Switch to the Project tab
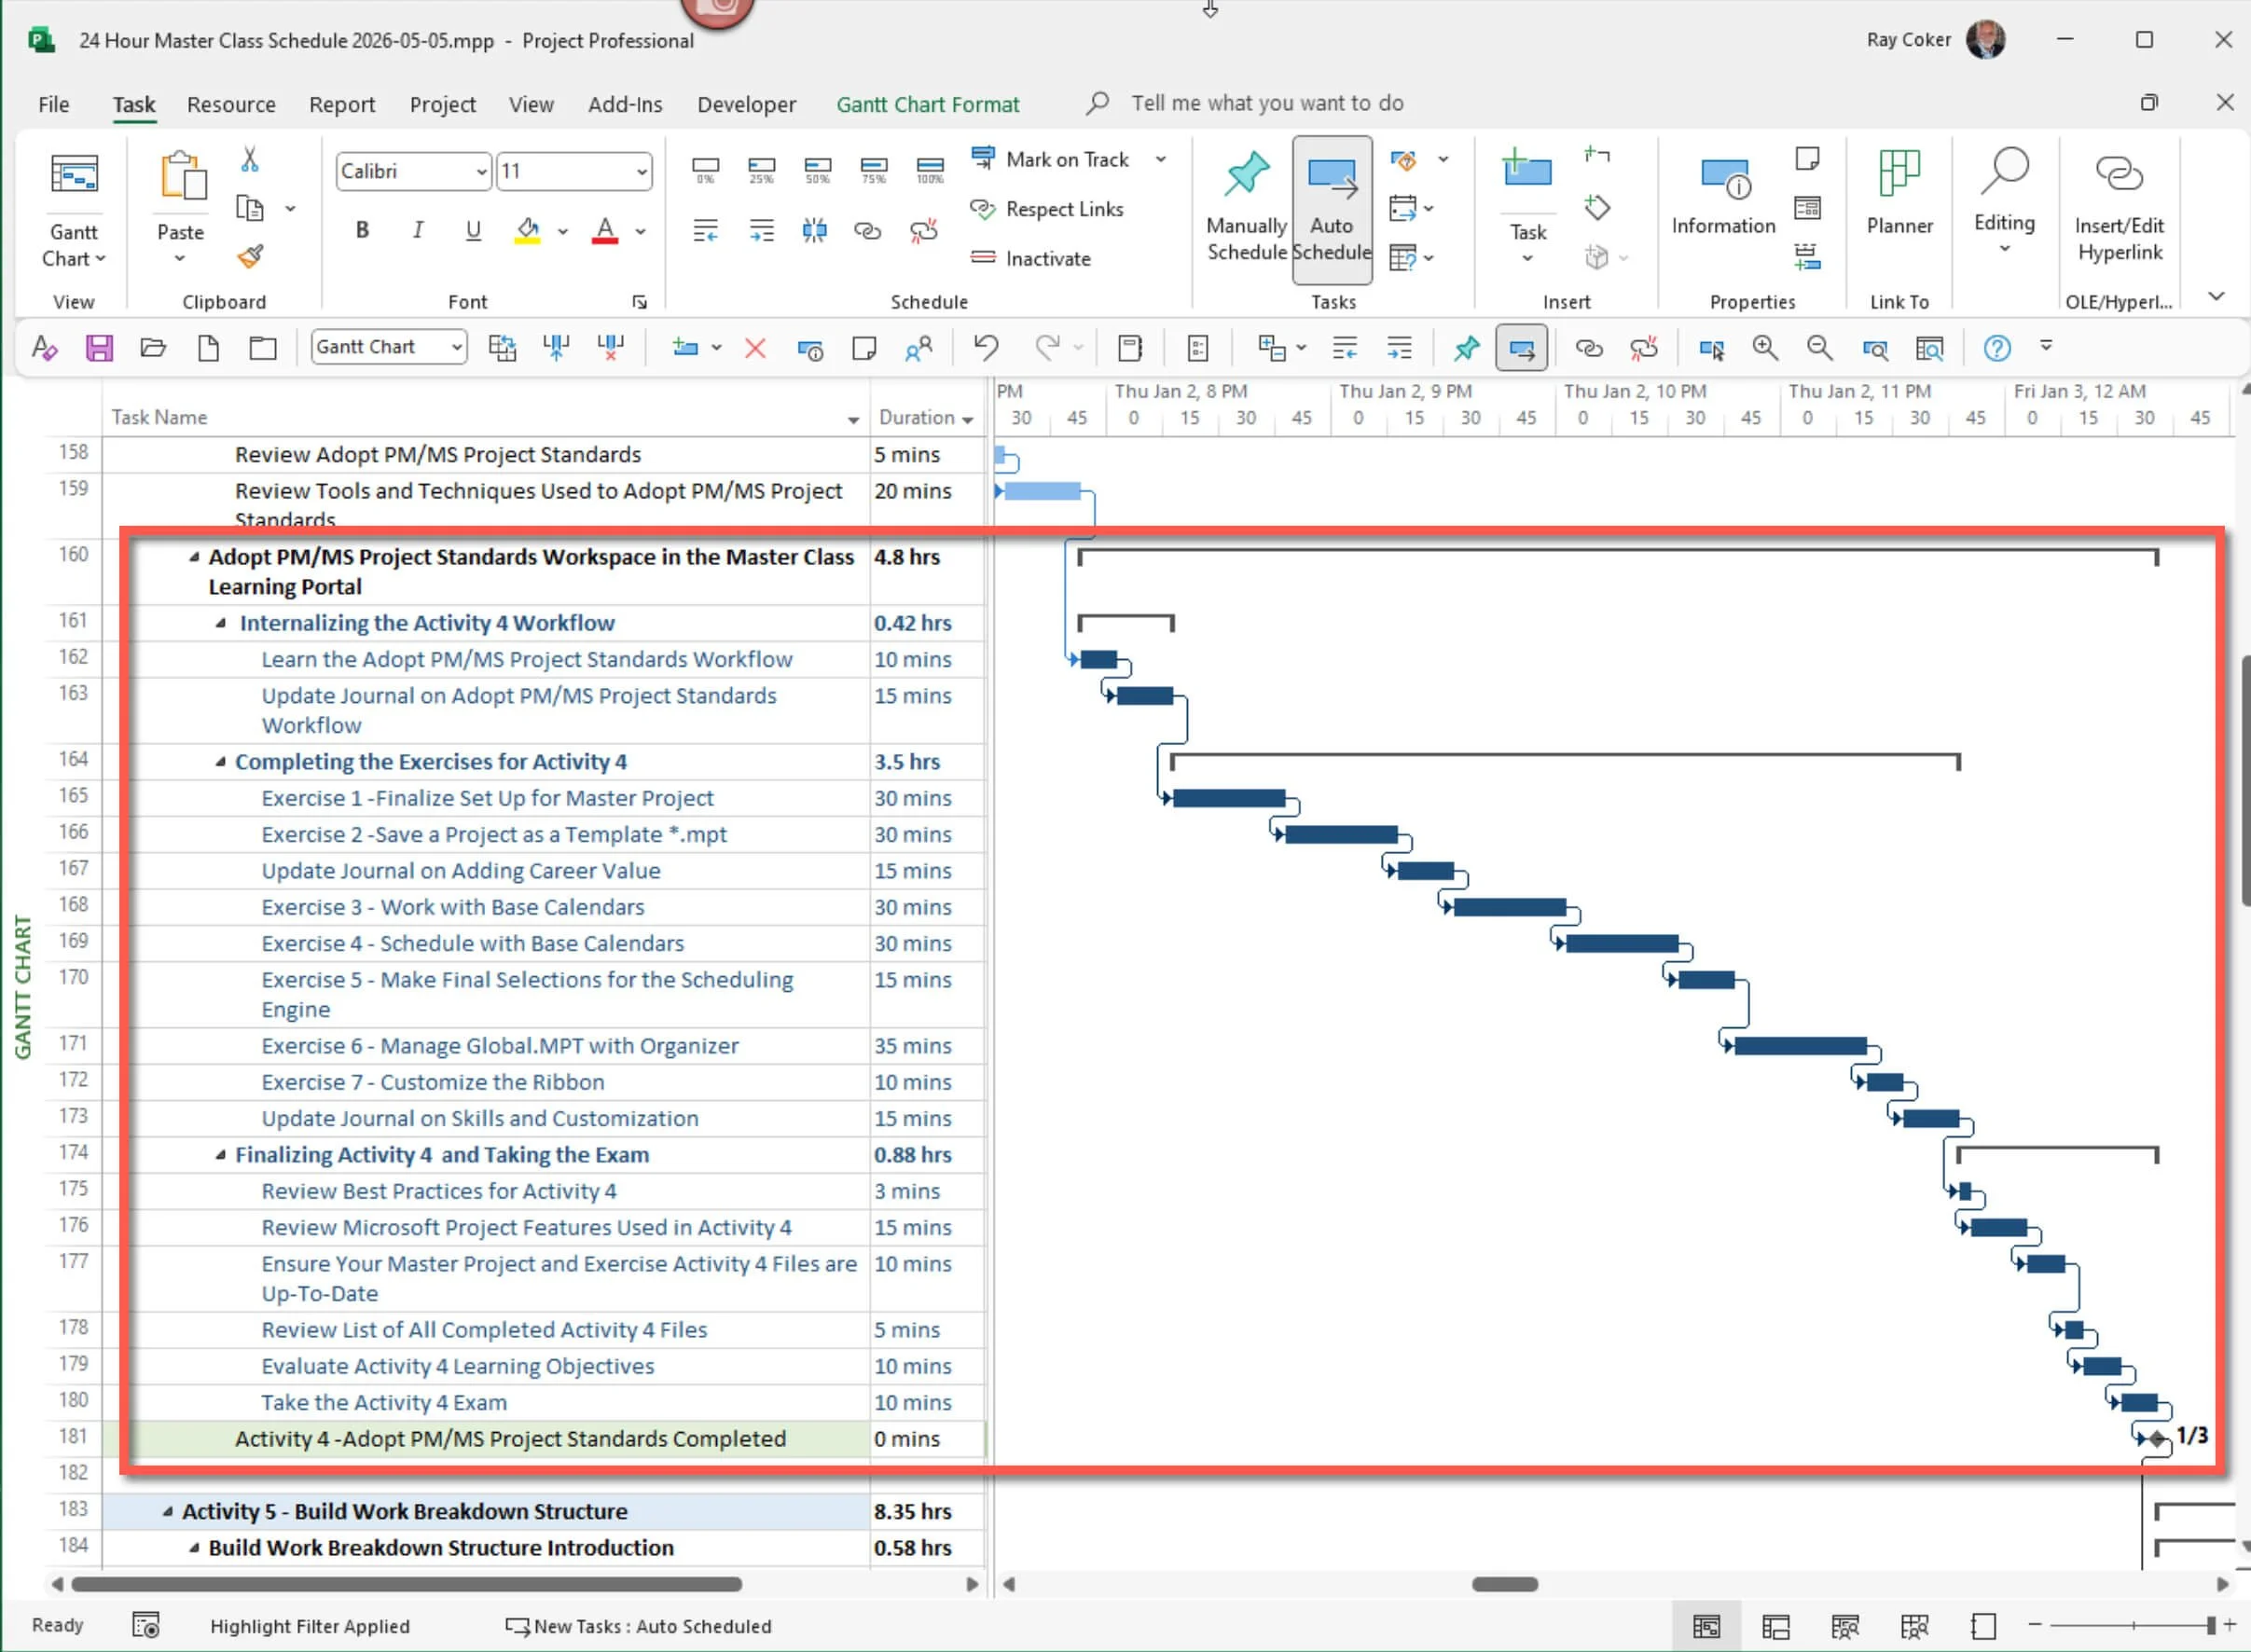Image resolution: width=2251 pixels, height=1652 pixels. tap(442, 104)
